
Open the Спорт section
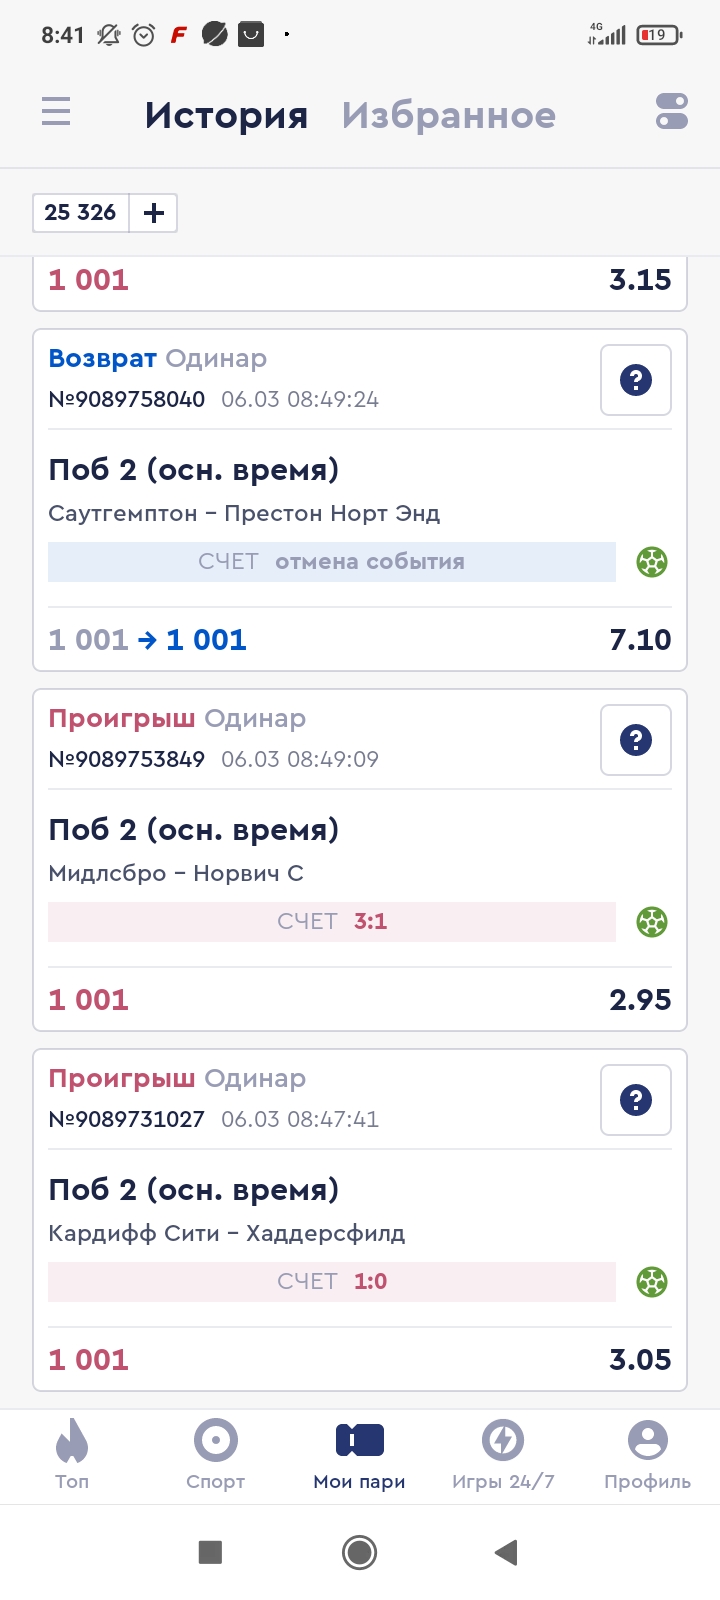(x=216, y=1455)
